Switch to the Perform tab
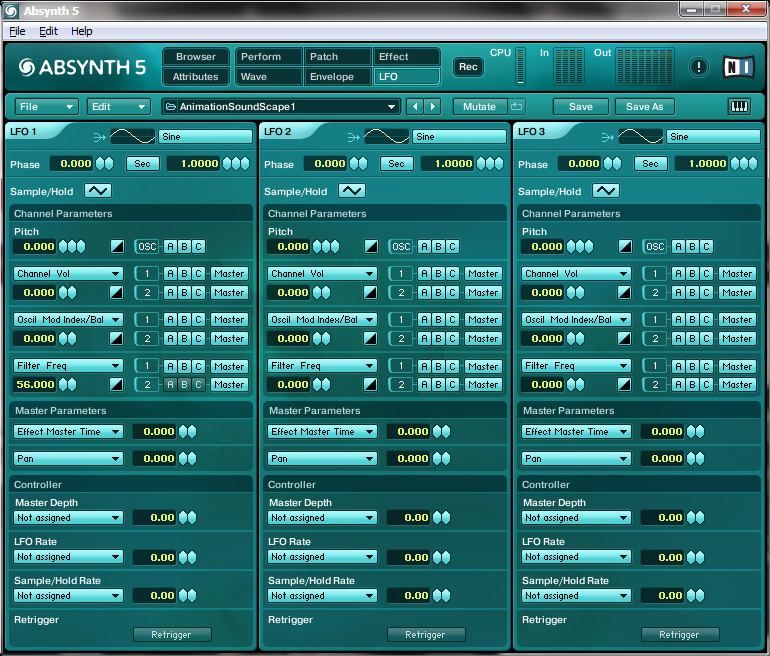This screenshot has height=656, width=770. pyautogui.click(x=269, y=56)
